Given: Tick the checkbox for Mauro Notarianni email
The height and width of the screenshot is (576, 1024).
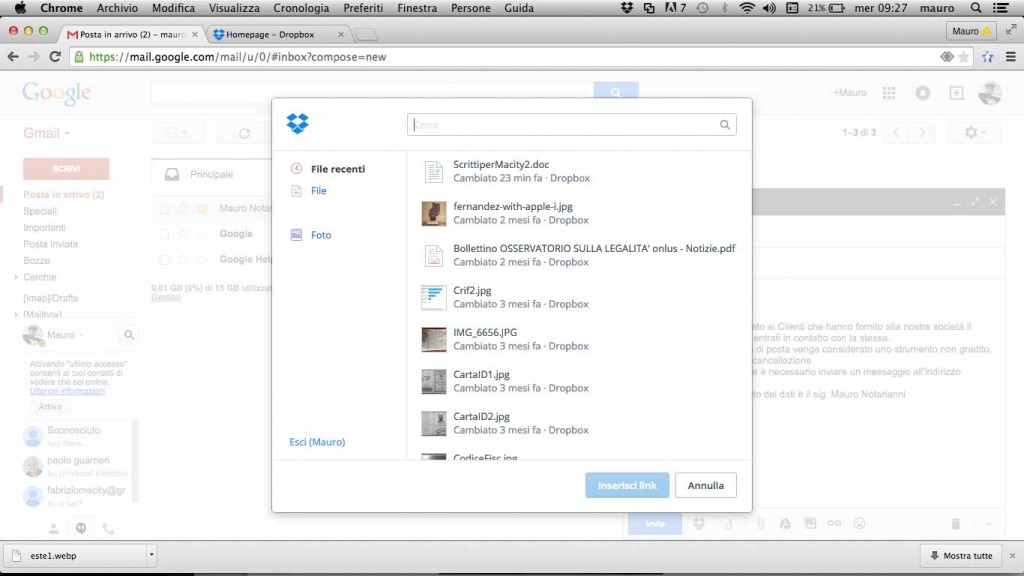Looking at the screenshot, I should tap(164, 208).
